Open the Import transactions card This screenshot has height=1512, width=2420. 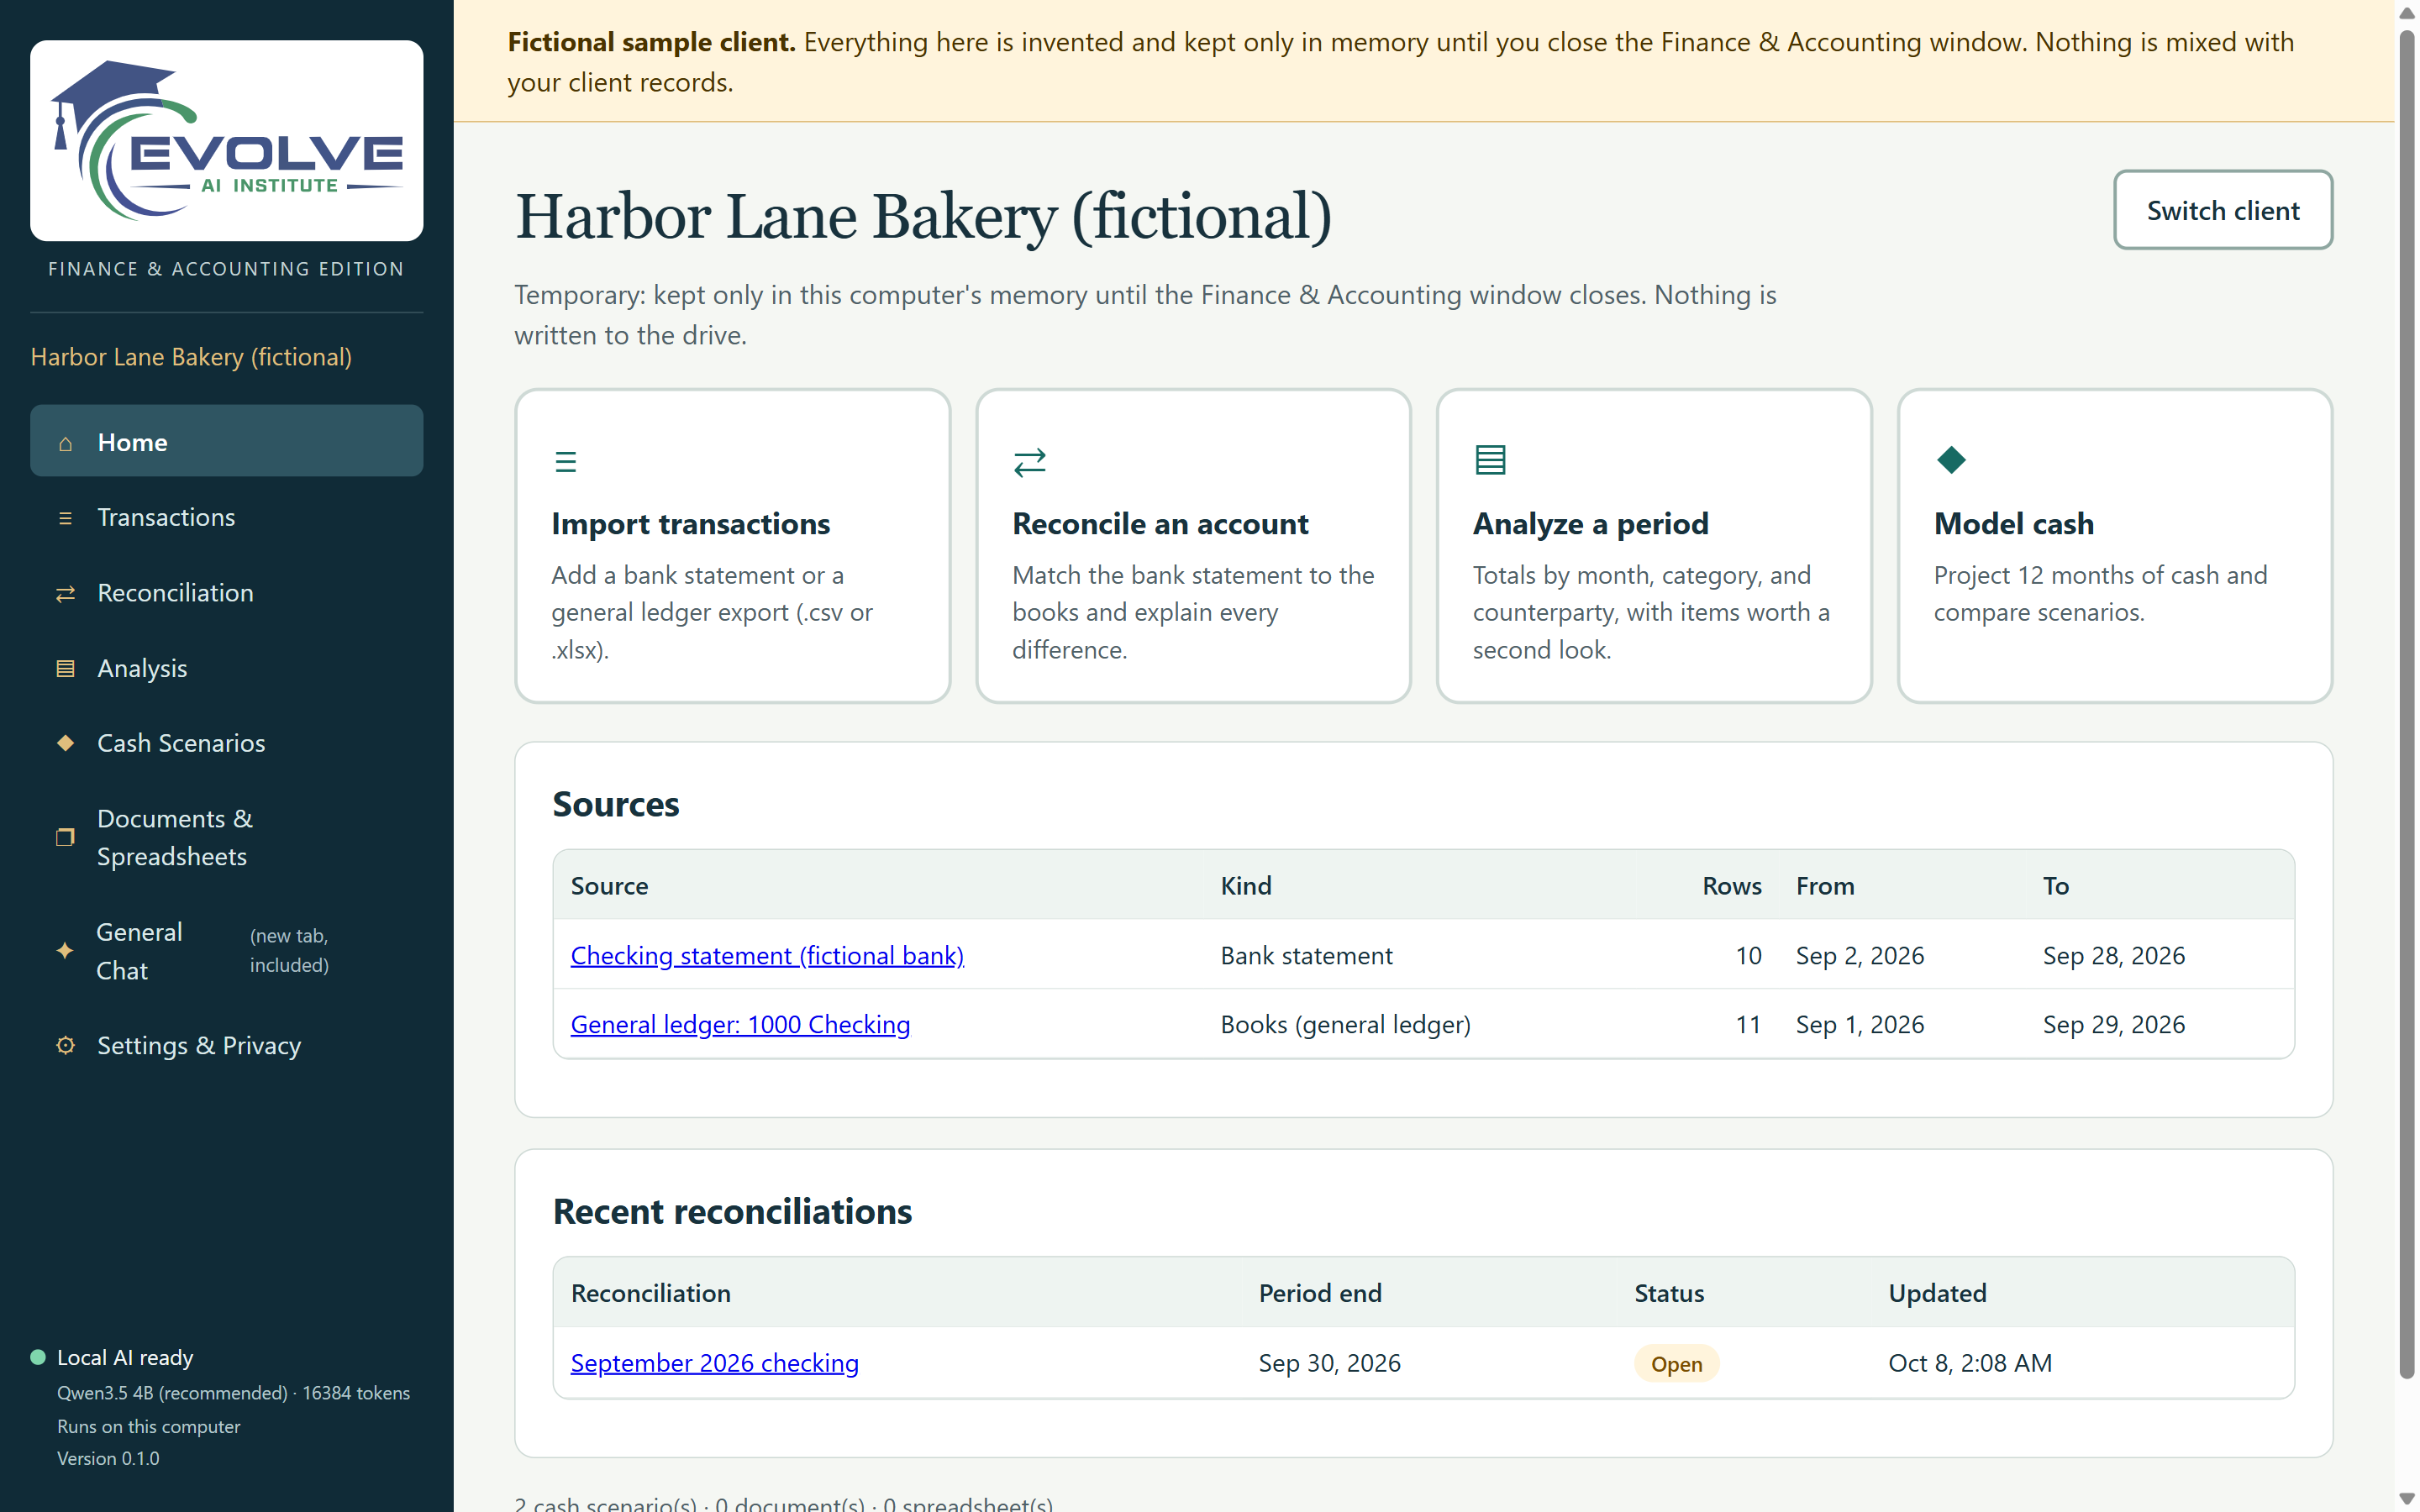click(x=732, y=546)
